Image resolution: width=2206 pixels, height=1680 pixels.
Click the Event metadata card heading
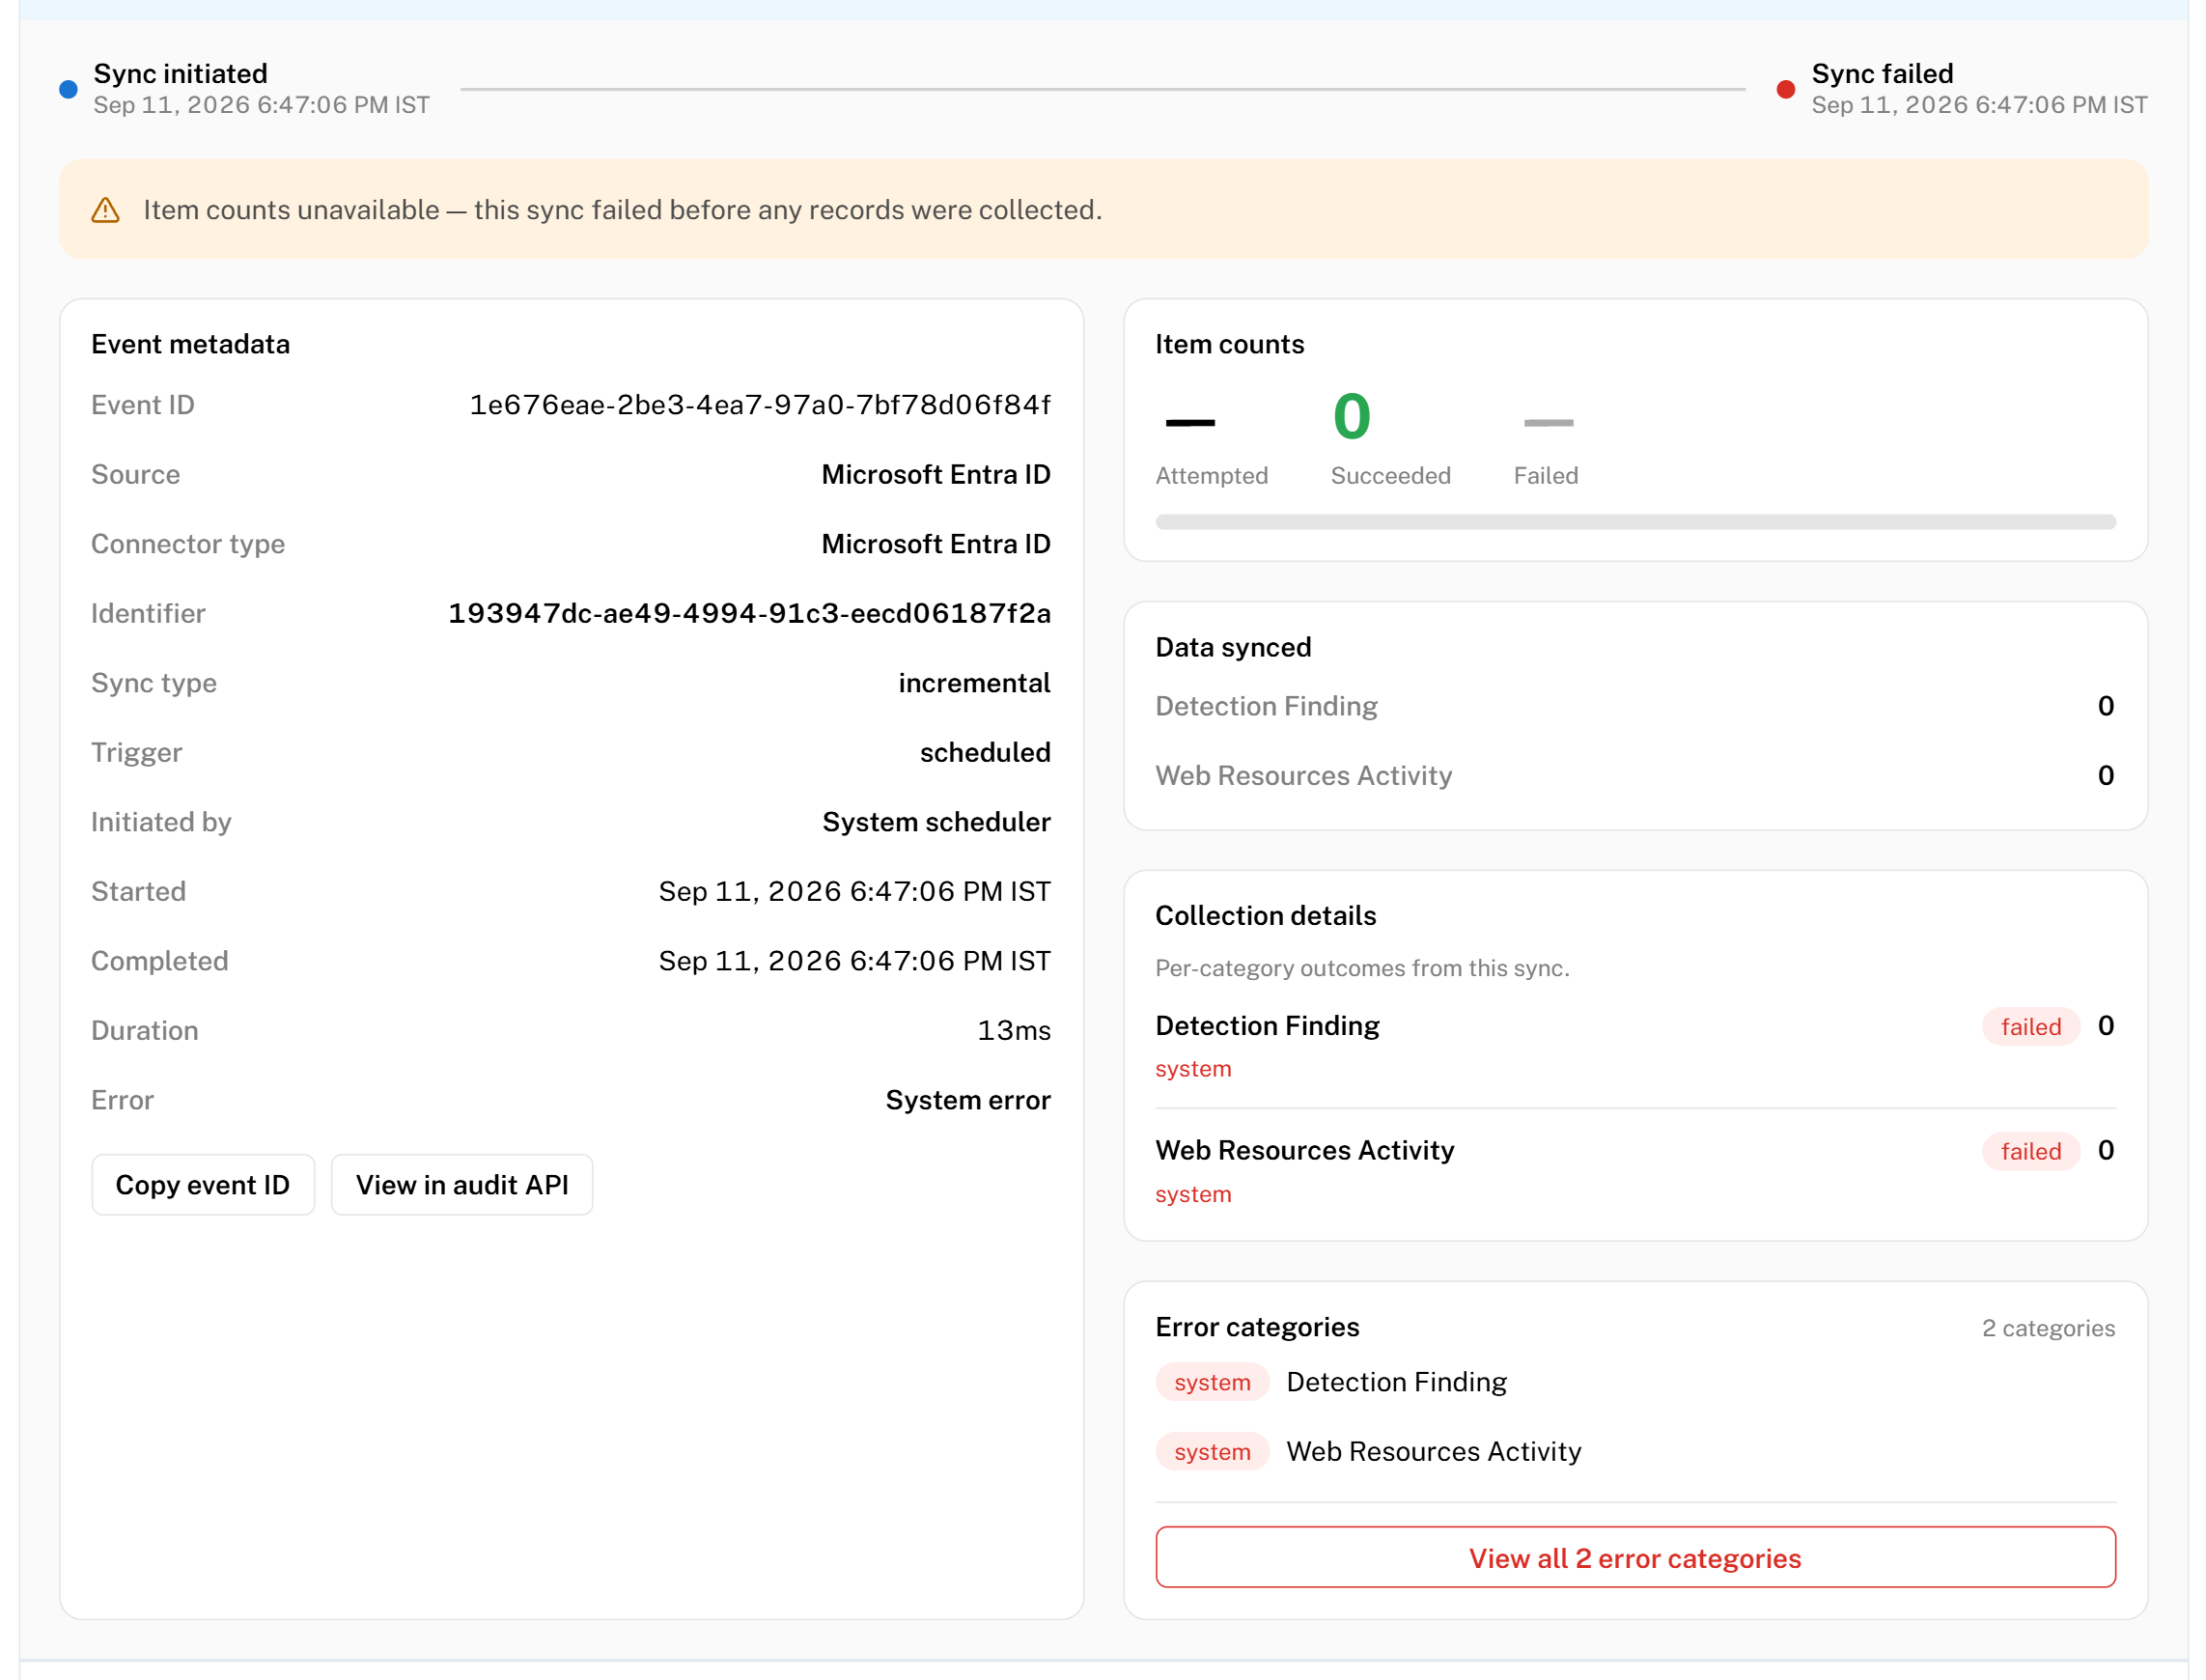click(191, 344)
